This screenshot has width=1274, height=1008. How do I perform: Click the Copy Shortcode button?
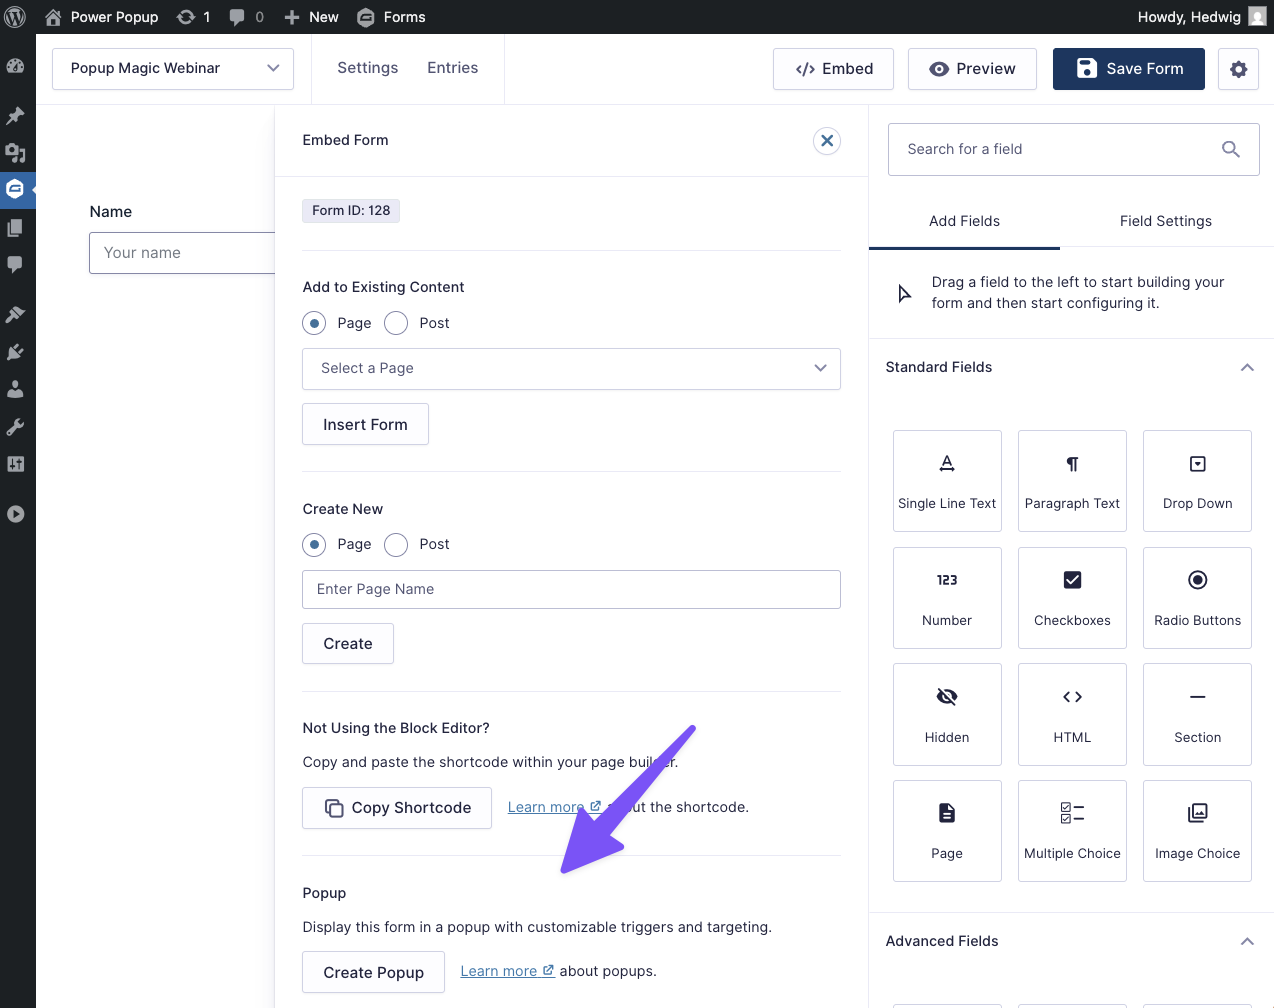coord(397,808)
